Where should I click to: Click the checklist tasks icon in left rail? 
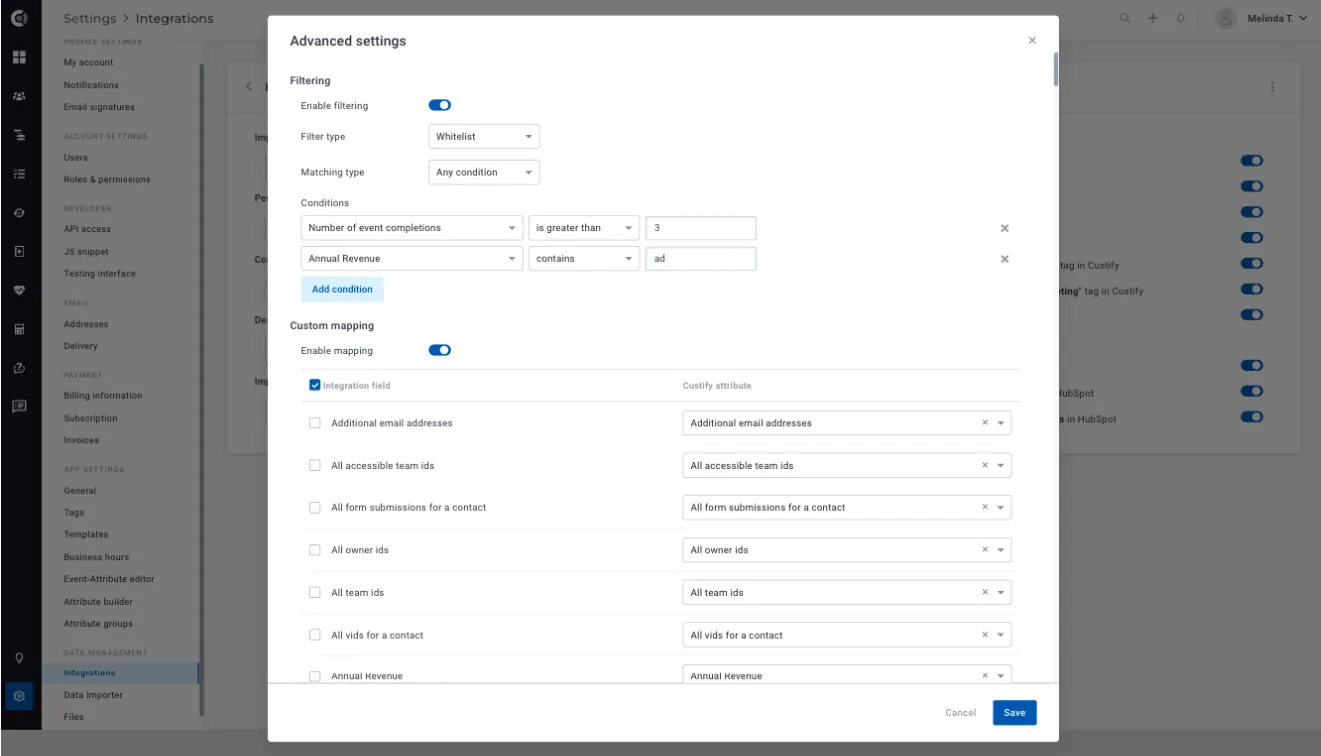(x=19, y=174)
